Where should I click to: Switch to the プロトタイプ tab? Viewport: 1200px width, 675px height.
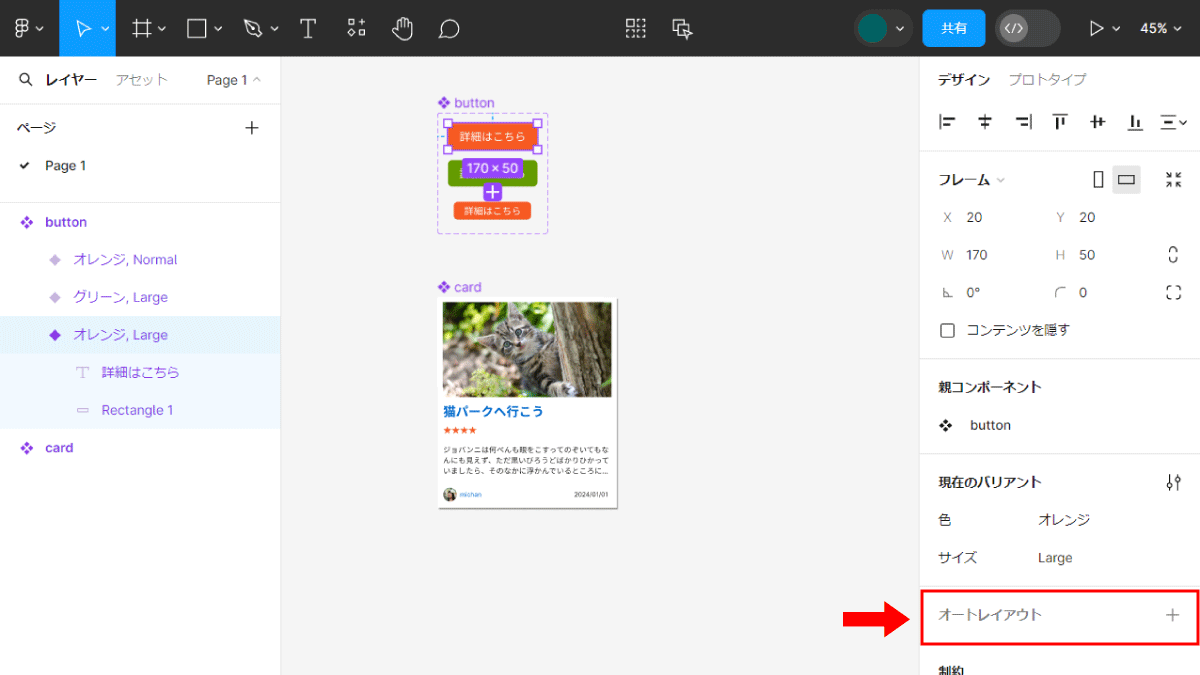point(1047,80)
